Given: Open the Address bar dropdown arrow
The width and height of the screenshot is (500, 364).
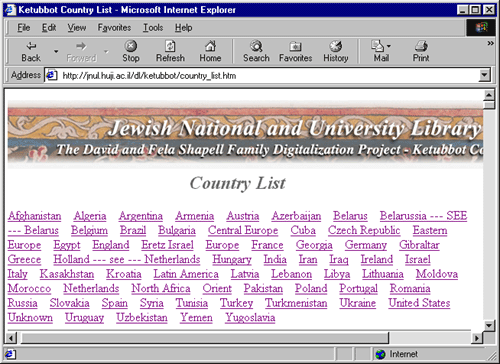Looking at the screenshot, I should pyautogui.click(x=485, y=75).
